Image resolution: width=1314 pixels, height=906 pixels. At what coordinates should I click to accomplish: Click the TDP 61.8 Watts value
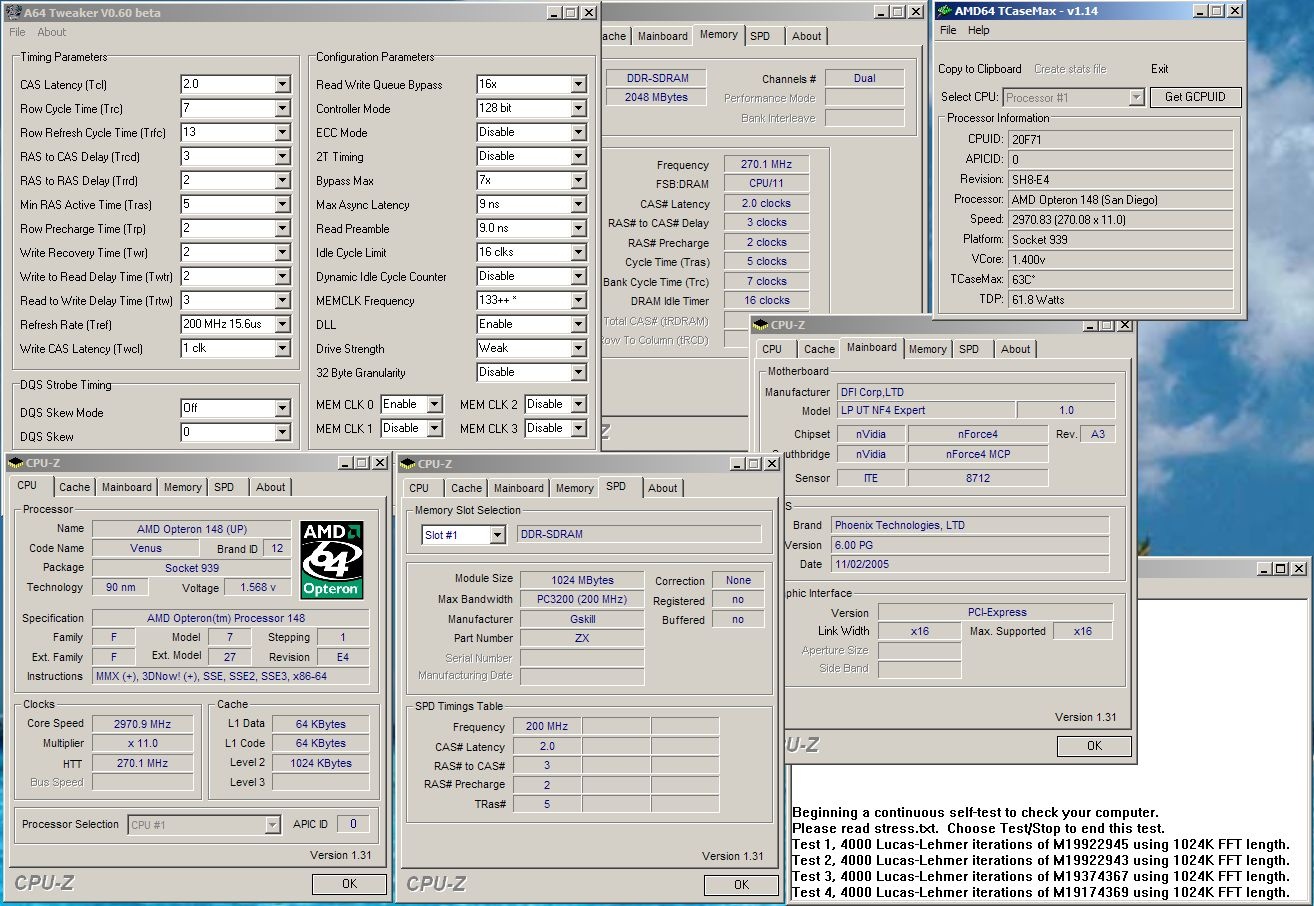pos(1120,300)
